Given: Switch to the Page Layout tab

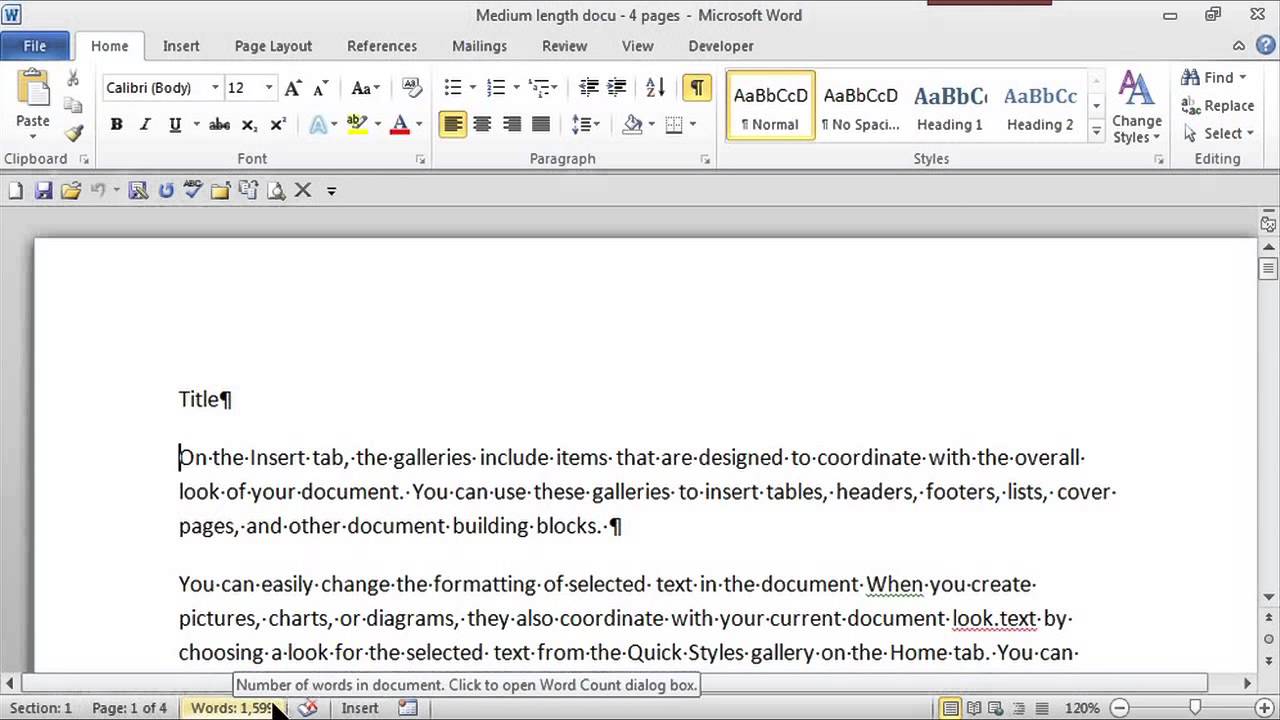Looking at the screenshot, I should click(273, 46).
